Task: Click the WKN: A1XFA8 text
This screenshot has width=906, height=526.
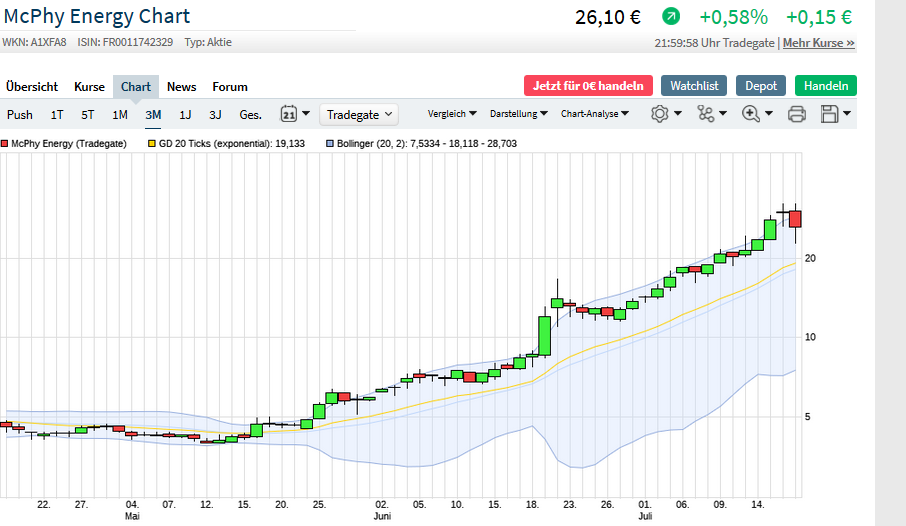Action: pos(34,42)
